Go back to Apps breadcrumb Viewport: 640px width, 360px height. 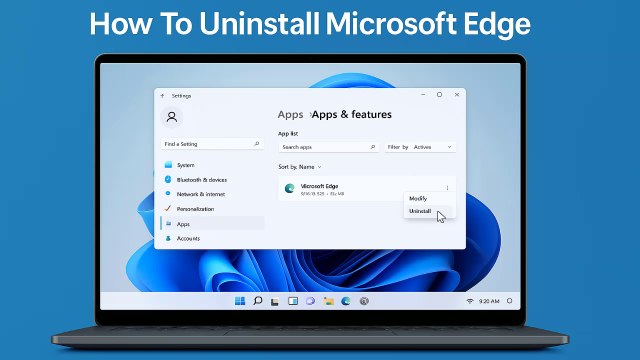click(290, 115)
